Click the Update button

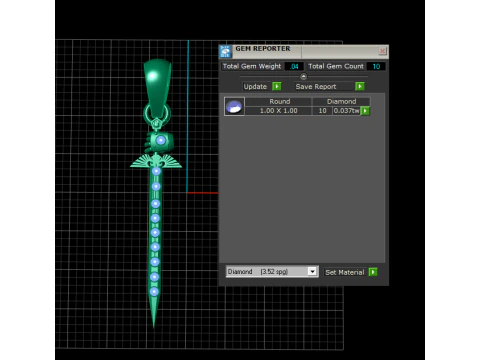[257, 87]
